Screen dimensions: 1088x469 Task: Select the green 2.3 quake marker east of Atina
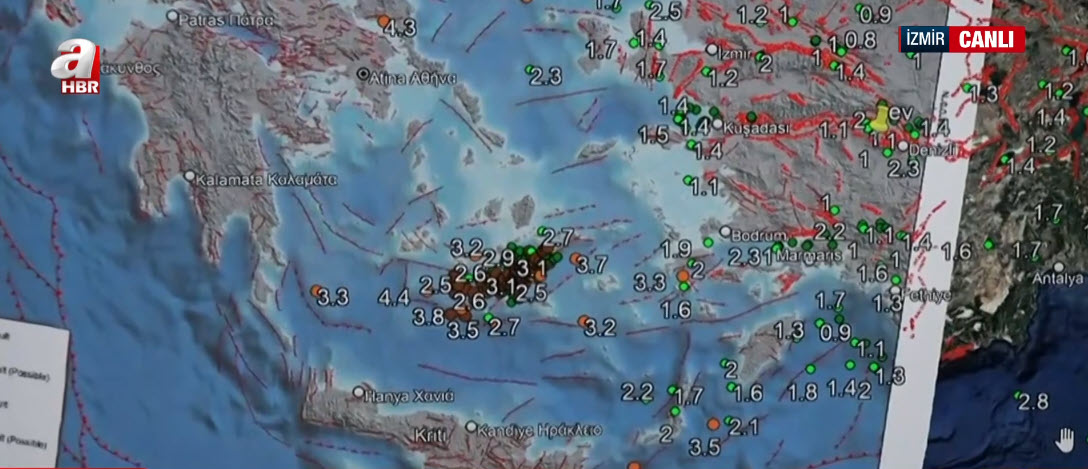(x=529, y=70)
